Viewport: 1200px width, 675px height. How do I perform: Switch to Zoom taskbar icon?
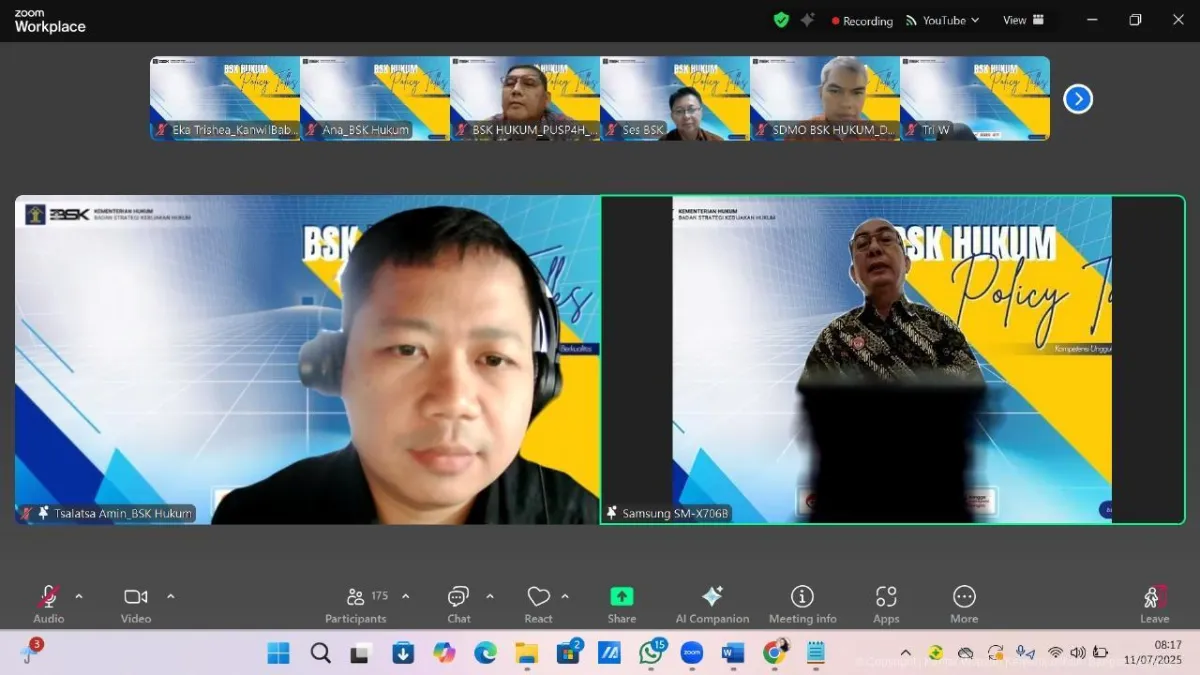click(x=692, y=653)
